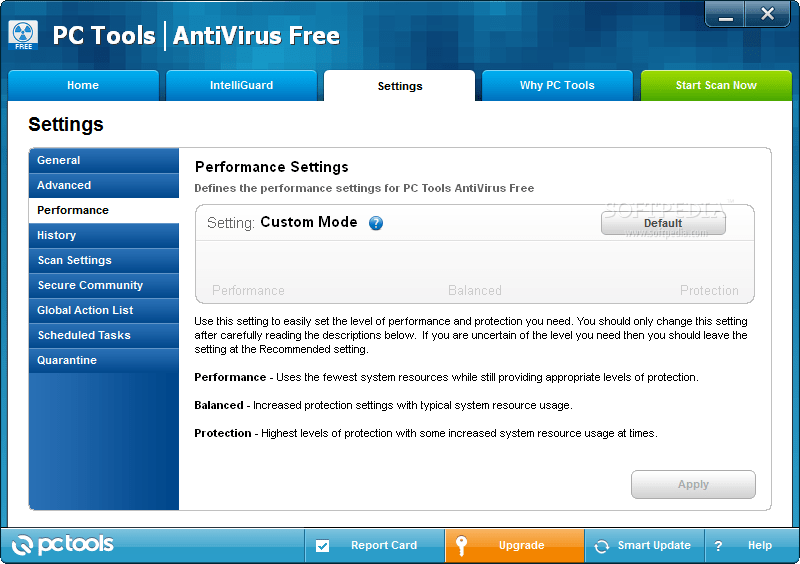Open the Why PC Tools tab
Image resolution: width=800 pixels, height=564 pixels.
click(x=557, y=85)
